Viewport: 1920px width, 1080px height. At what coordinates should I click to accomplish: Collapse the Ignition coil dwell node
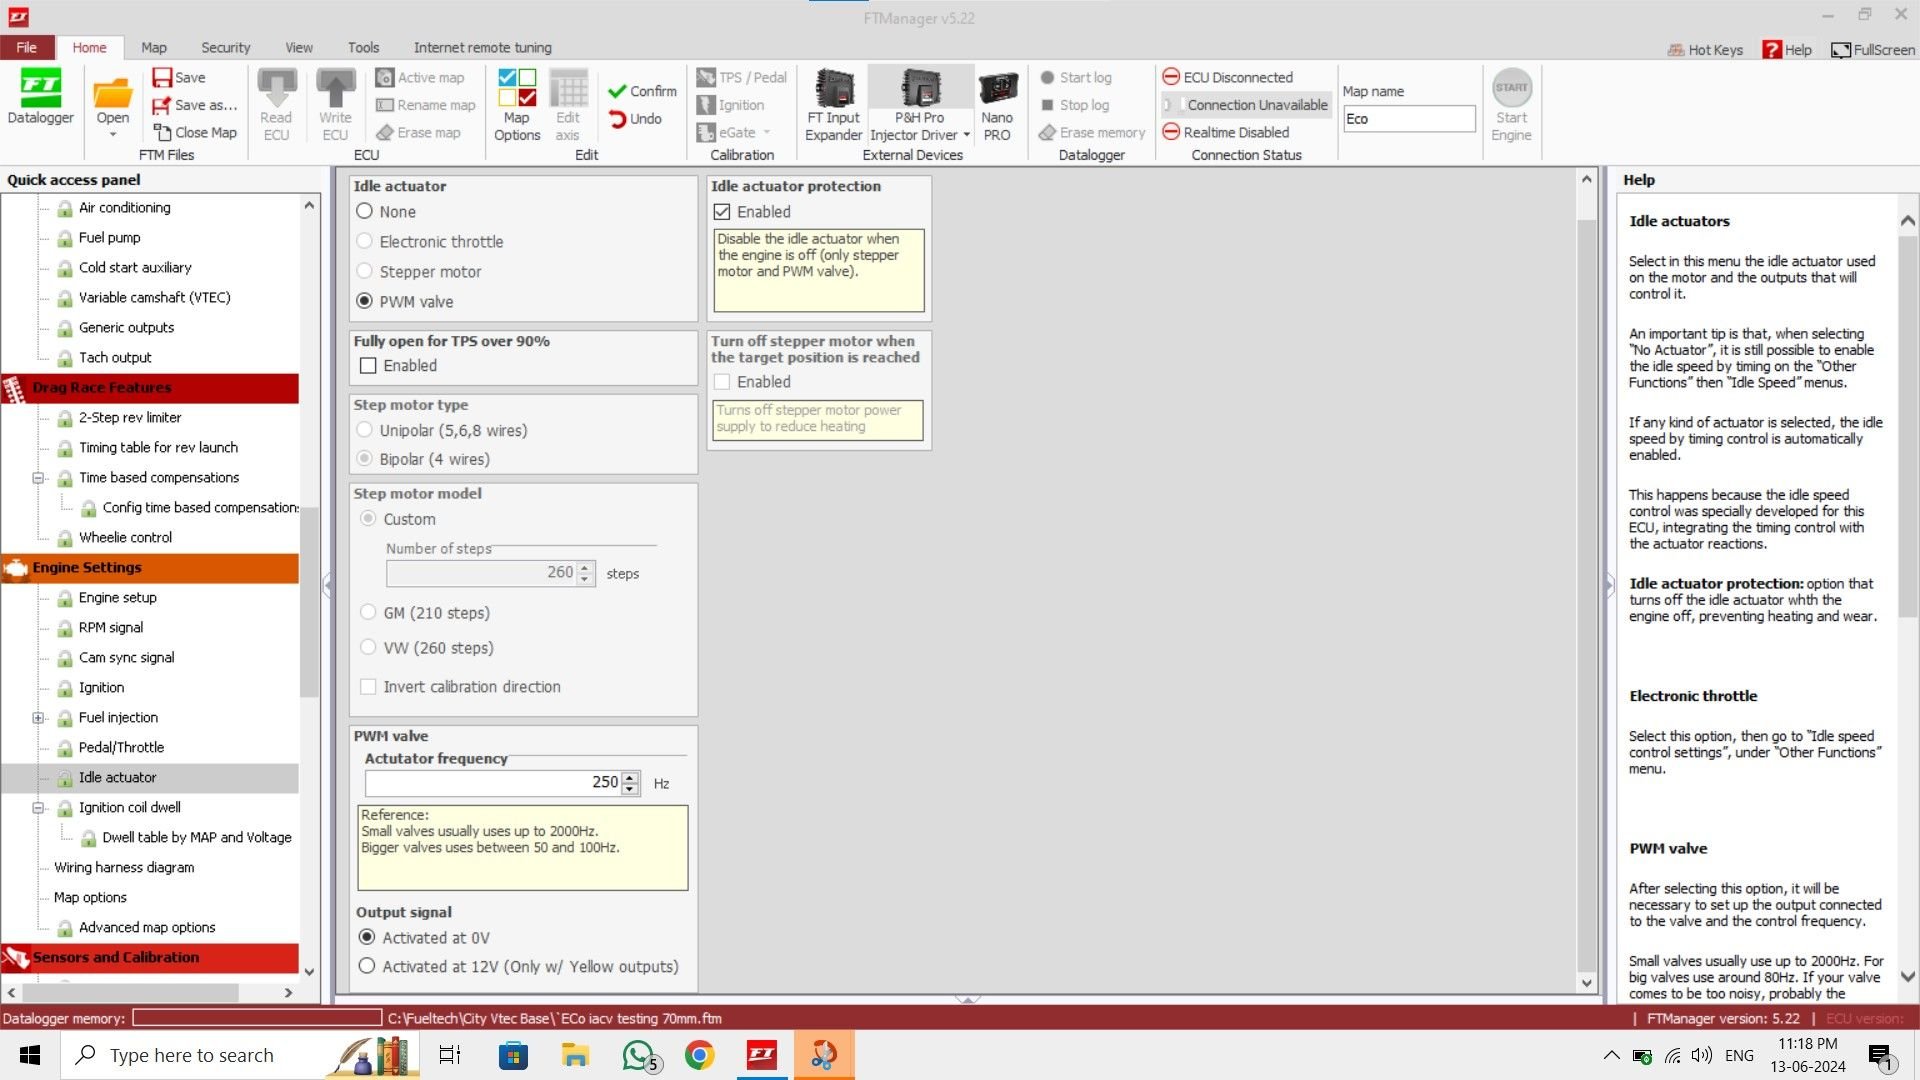(x=38, y=808)
